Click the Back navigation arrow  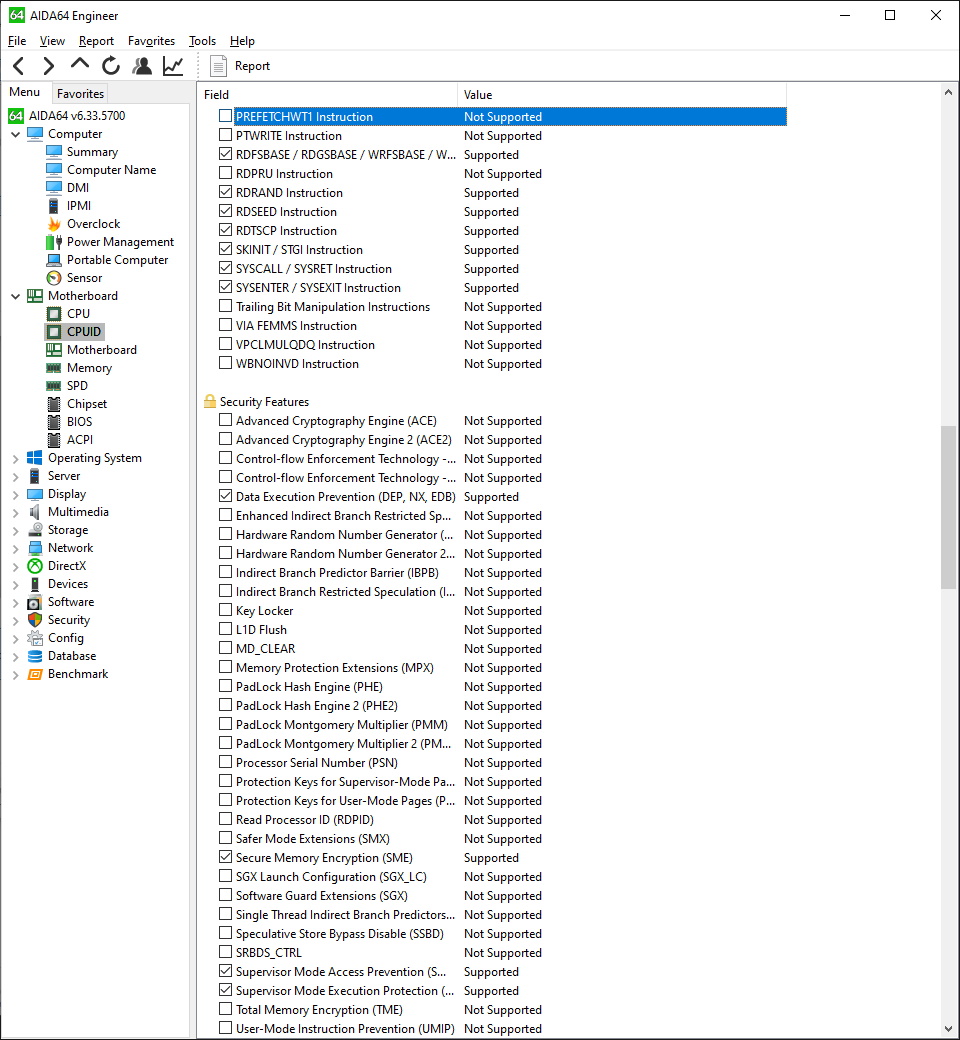19,66
